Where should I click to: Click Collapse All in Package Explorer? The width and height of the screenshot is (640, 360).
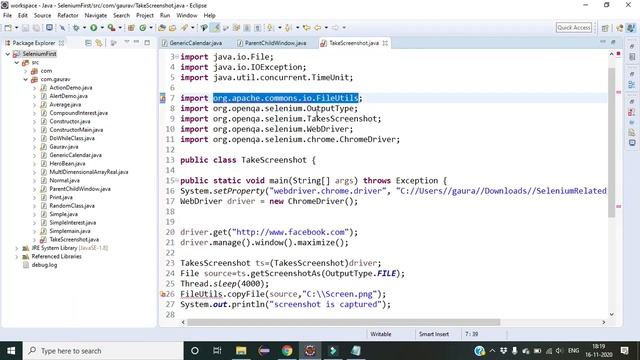(x=88, y=43)
